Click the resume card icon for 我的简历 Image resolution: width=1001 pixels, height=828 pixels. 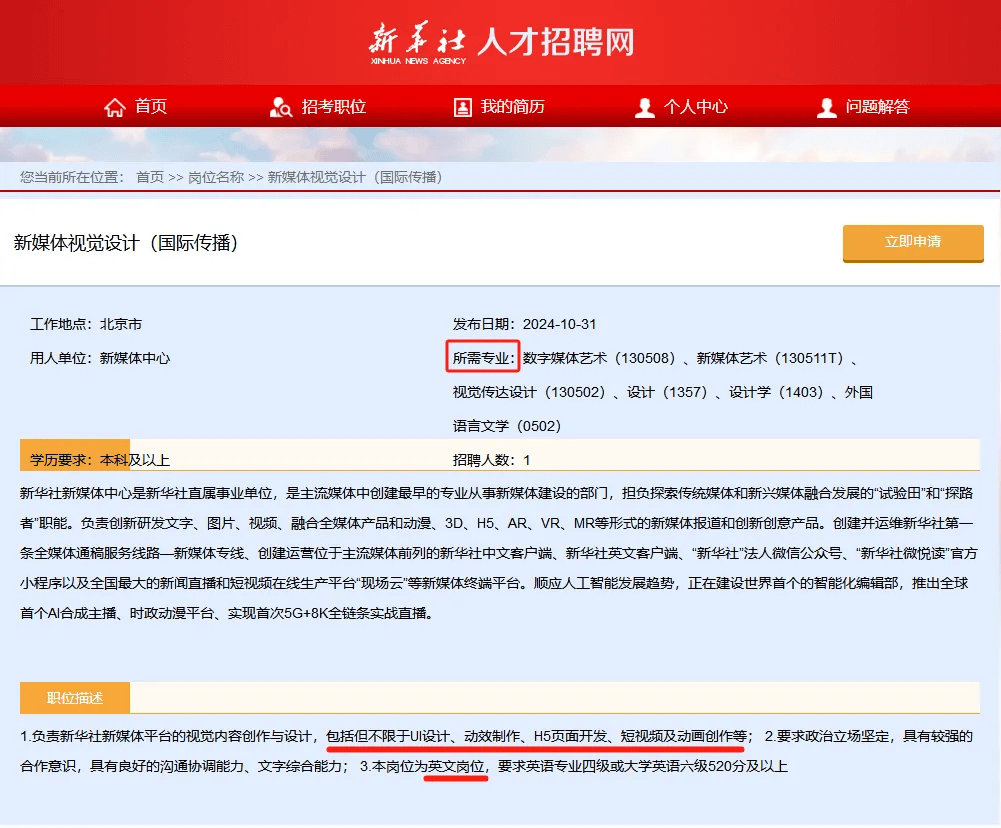click(462, 107)
